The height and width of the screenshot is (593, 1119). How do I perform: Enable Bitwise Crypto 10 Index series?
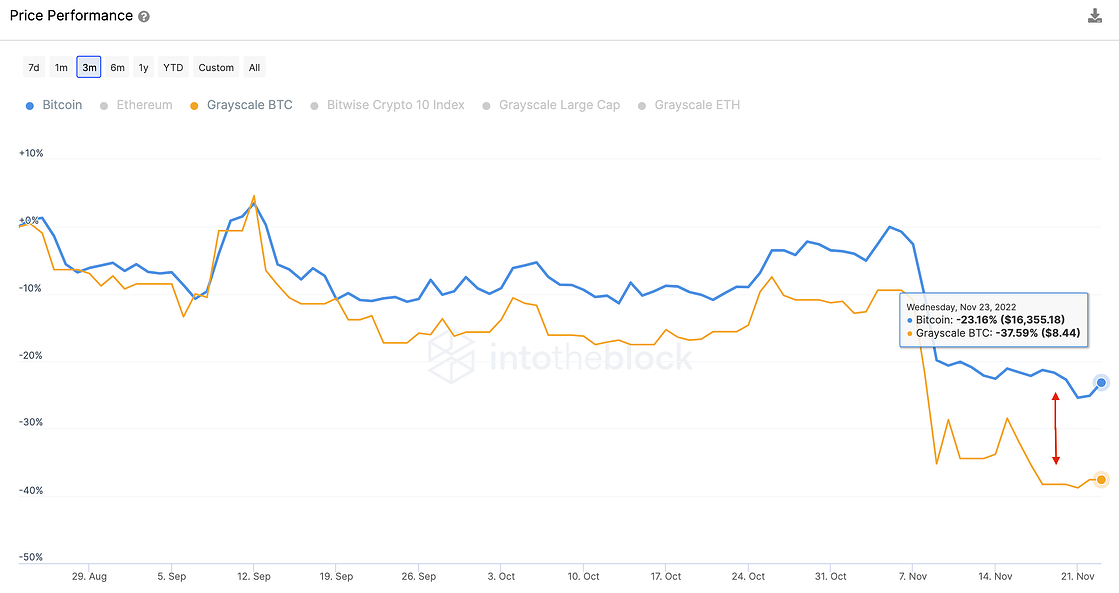[388, 105]
